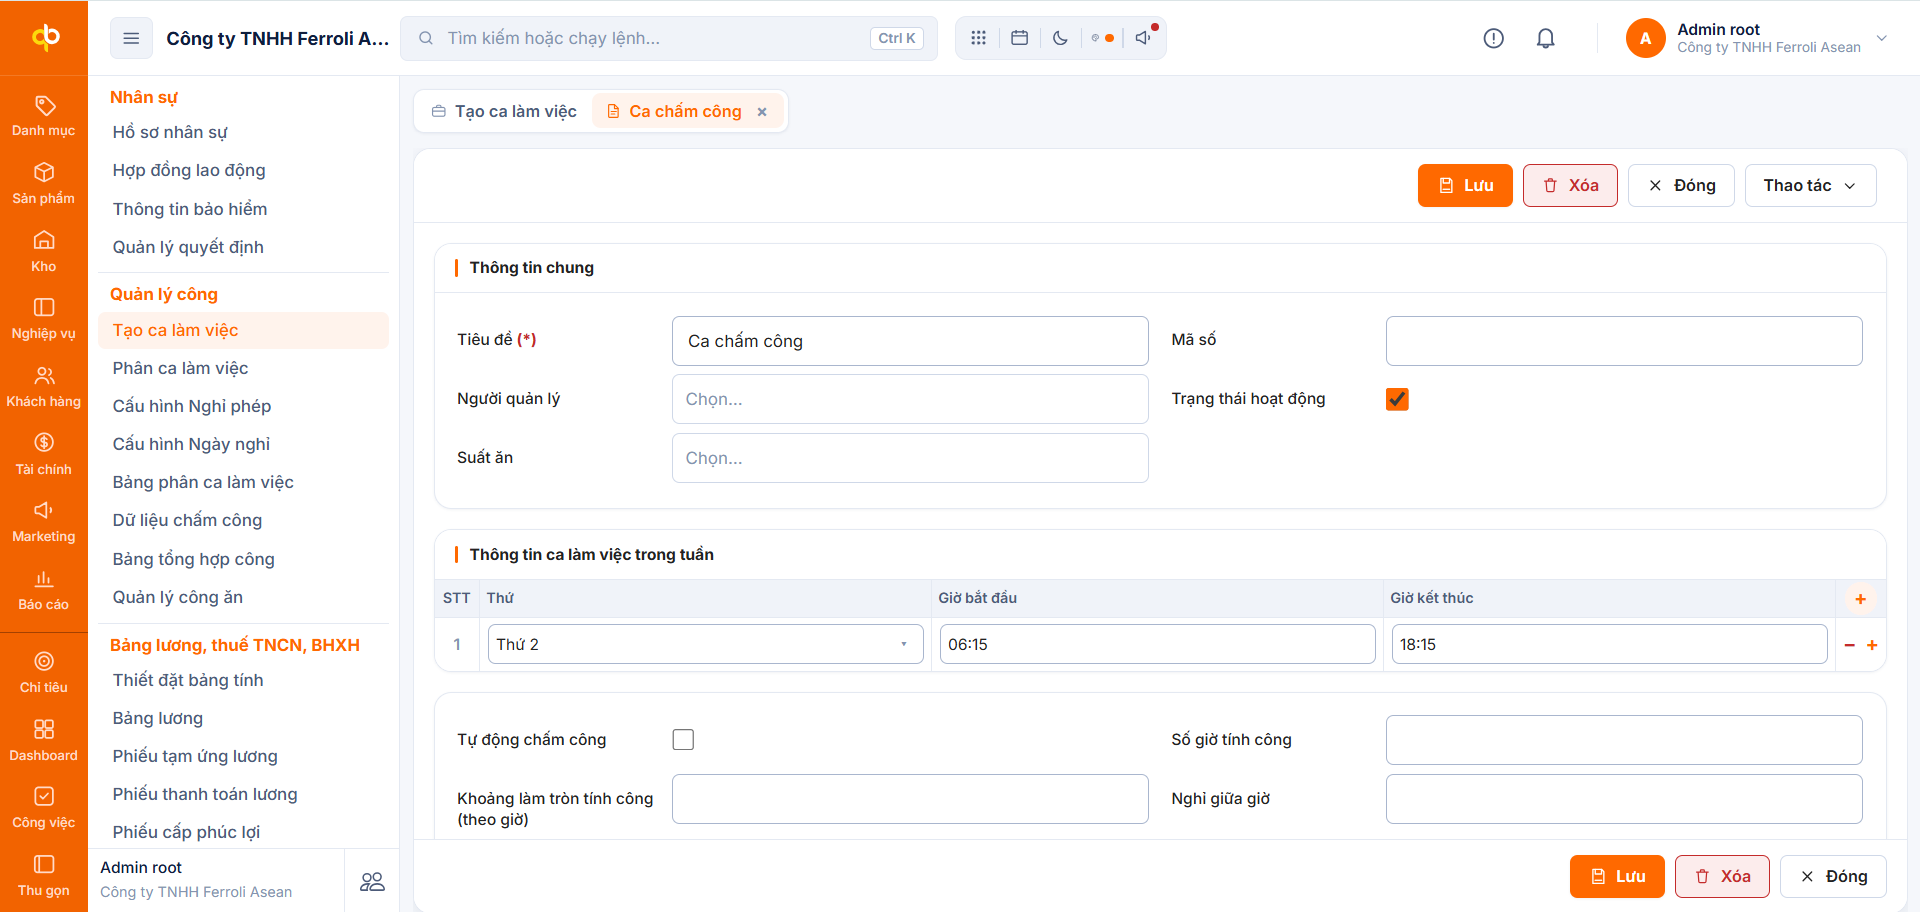
Task: Toggle the hamburger menu button
Action: 131,38
